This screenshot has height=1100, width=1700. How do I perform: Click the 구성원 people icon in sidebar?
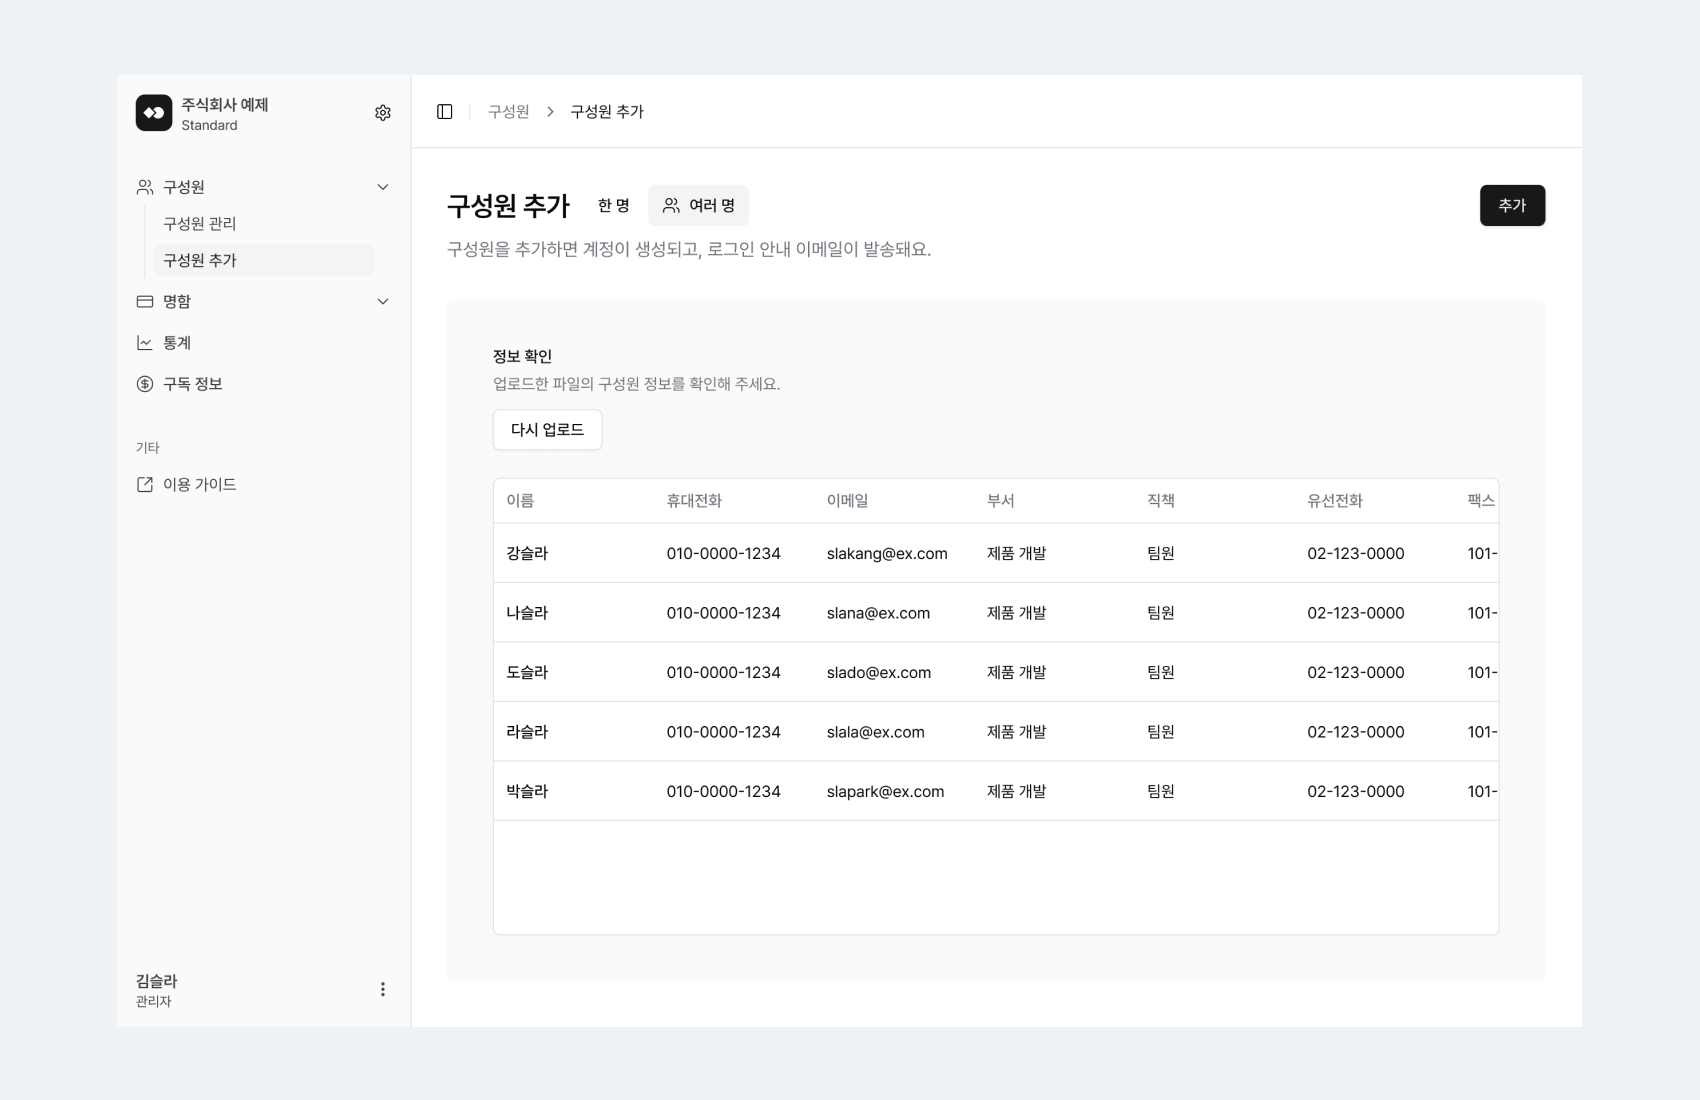pos(145,187)
